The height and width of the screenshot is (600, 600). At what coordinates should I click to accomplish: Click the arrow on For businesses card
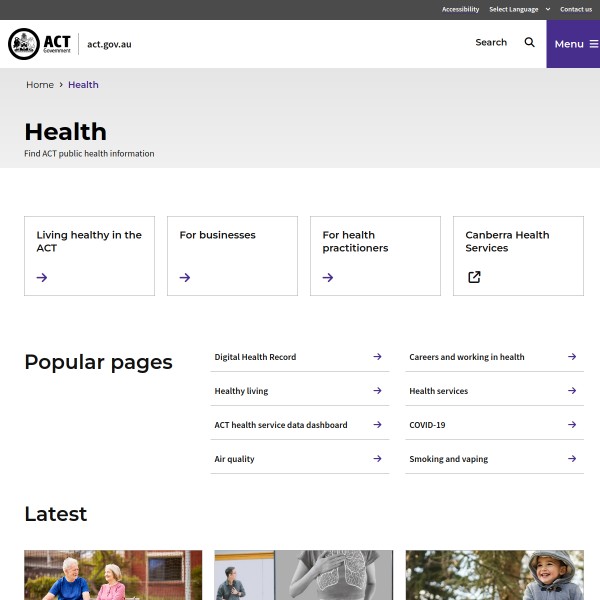point(185,277)
